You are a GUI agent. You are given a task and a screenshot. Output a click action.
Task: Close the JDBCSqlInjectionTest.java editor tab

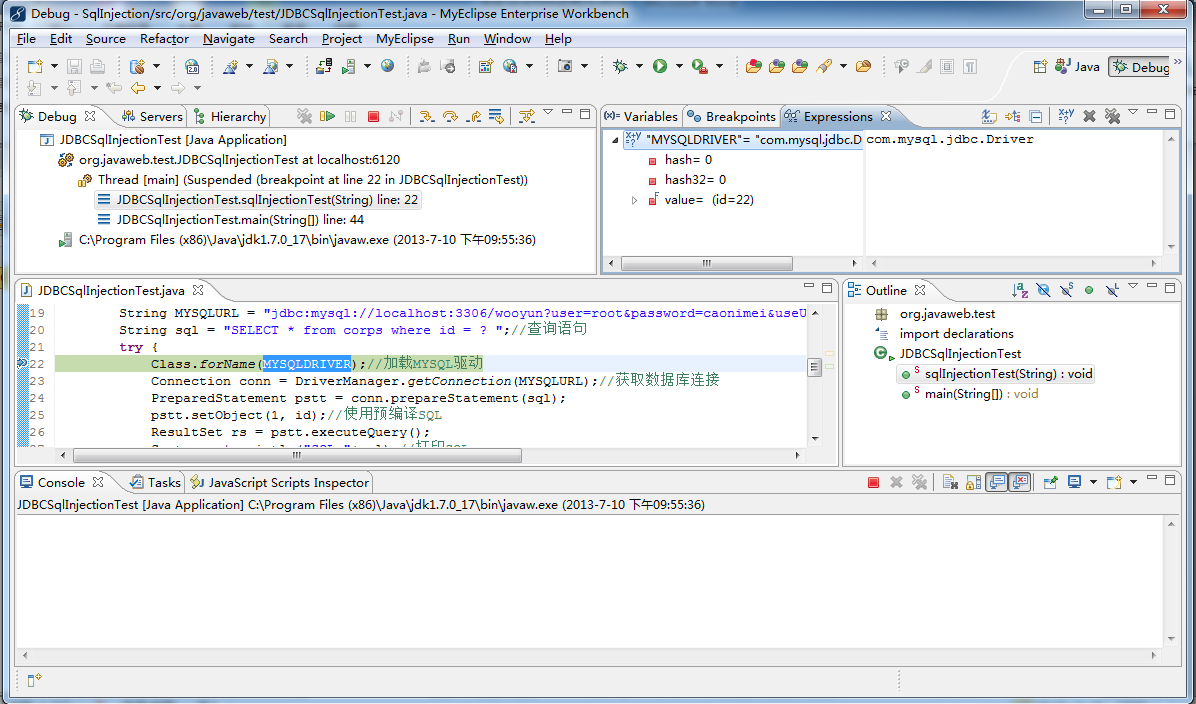point(198,290)
